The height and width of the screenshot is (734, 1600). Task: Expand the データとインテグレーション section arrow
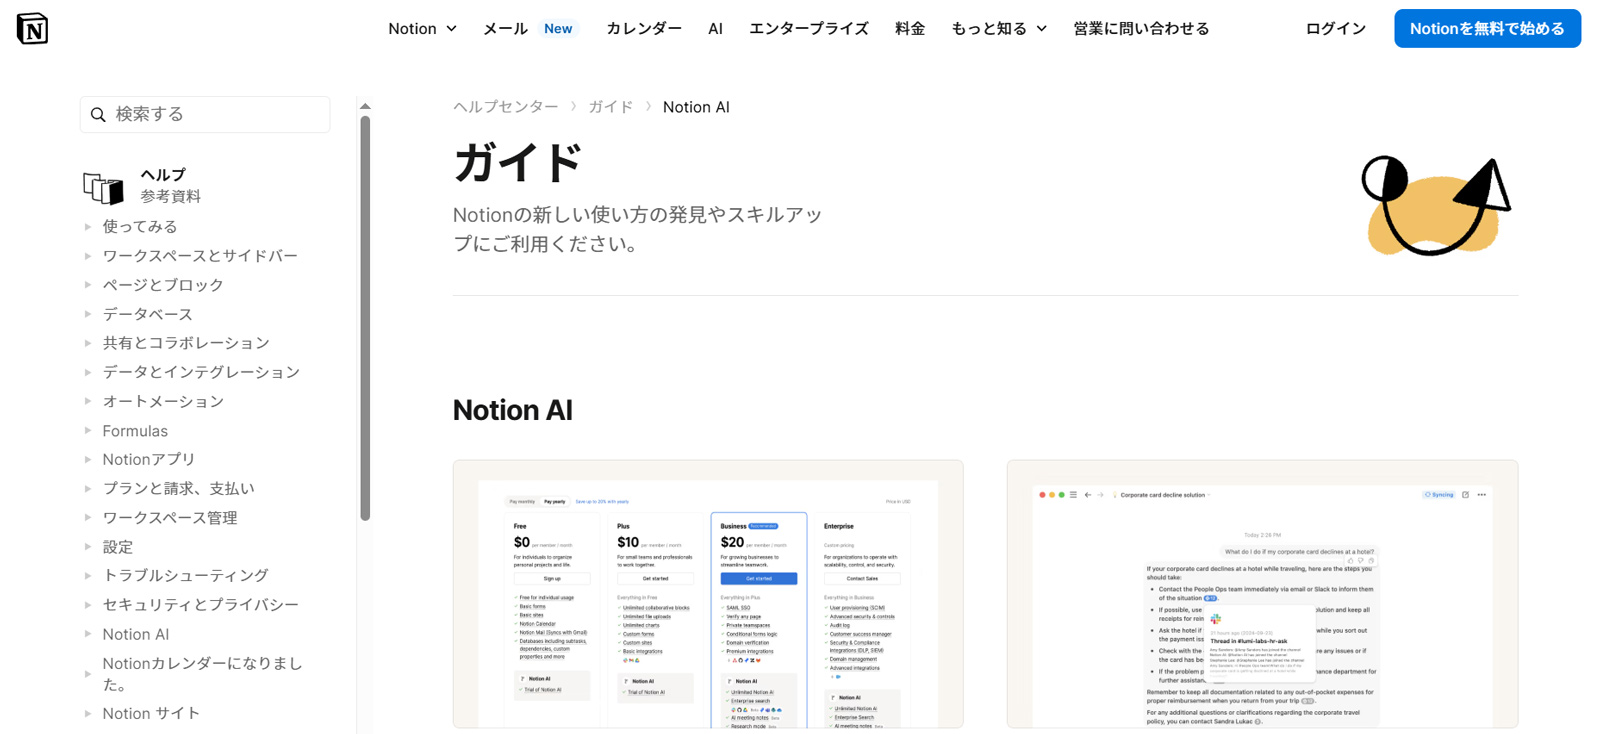point(88,372)
